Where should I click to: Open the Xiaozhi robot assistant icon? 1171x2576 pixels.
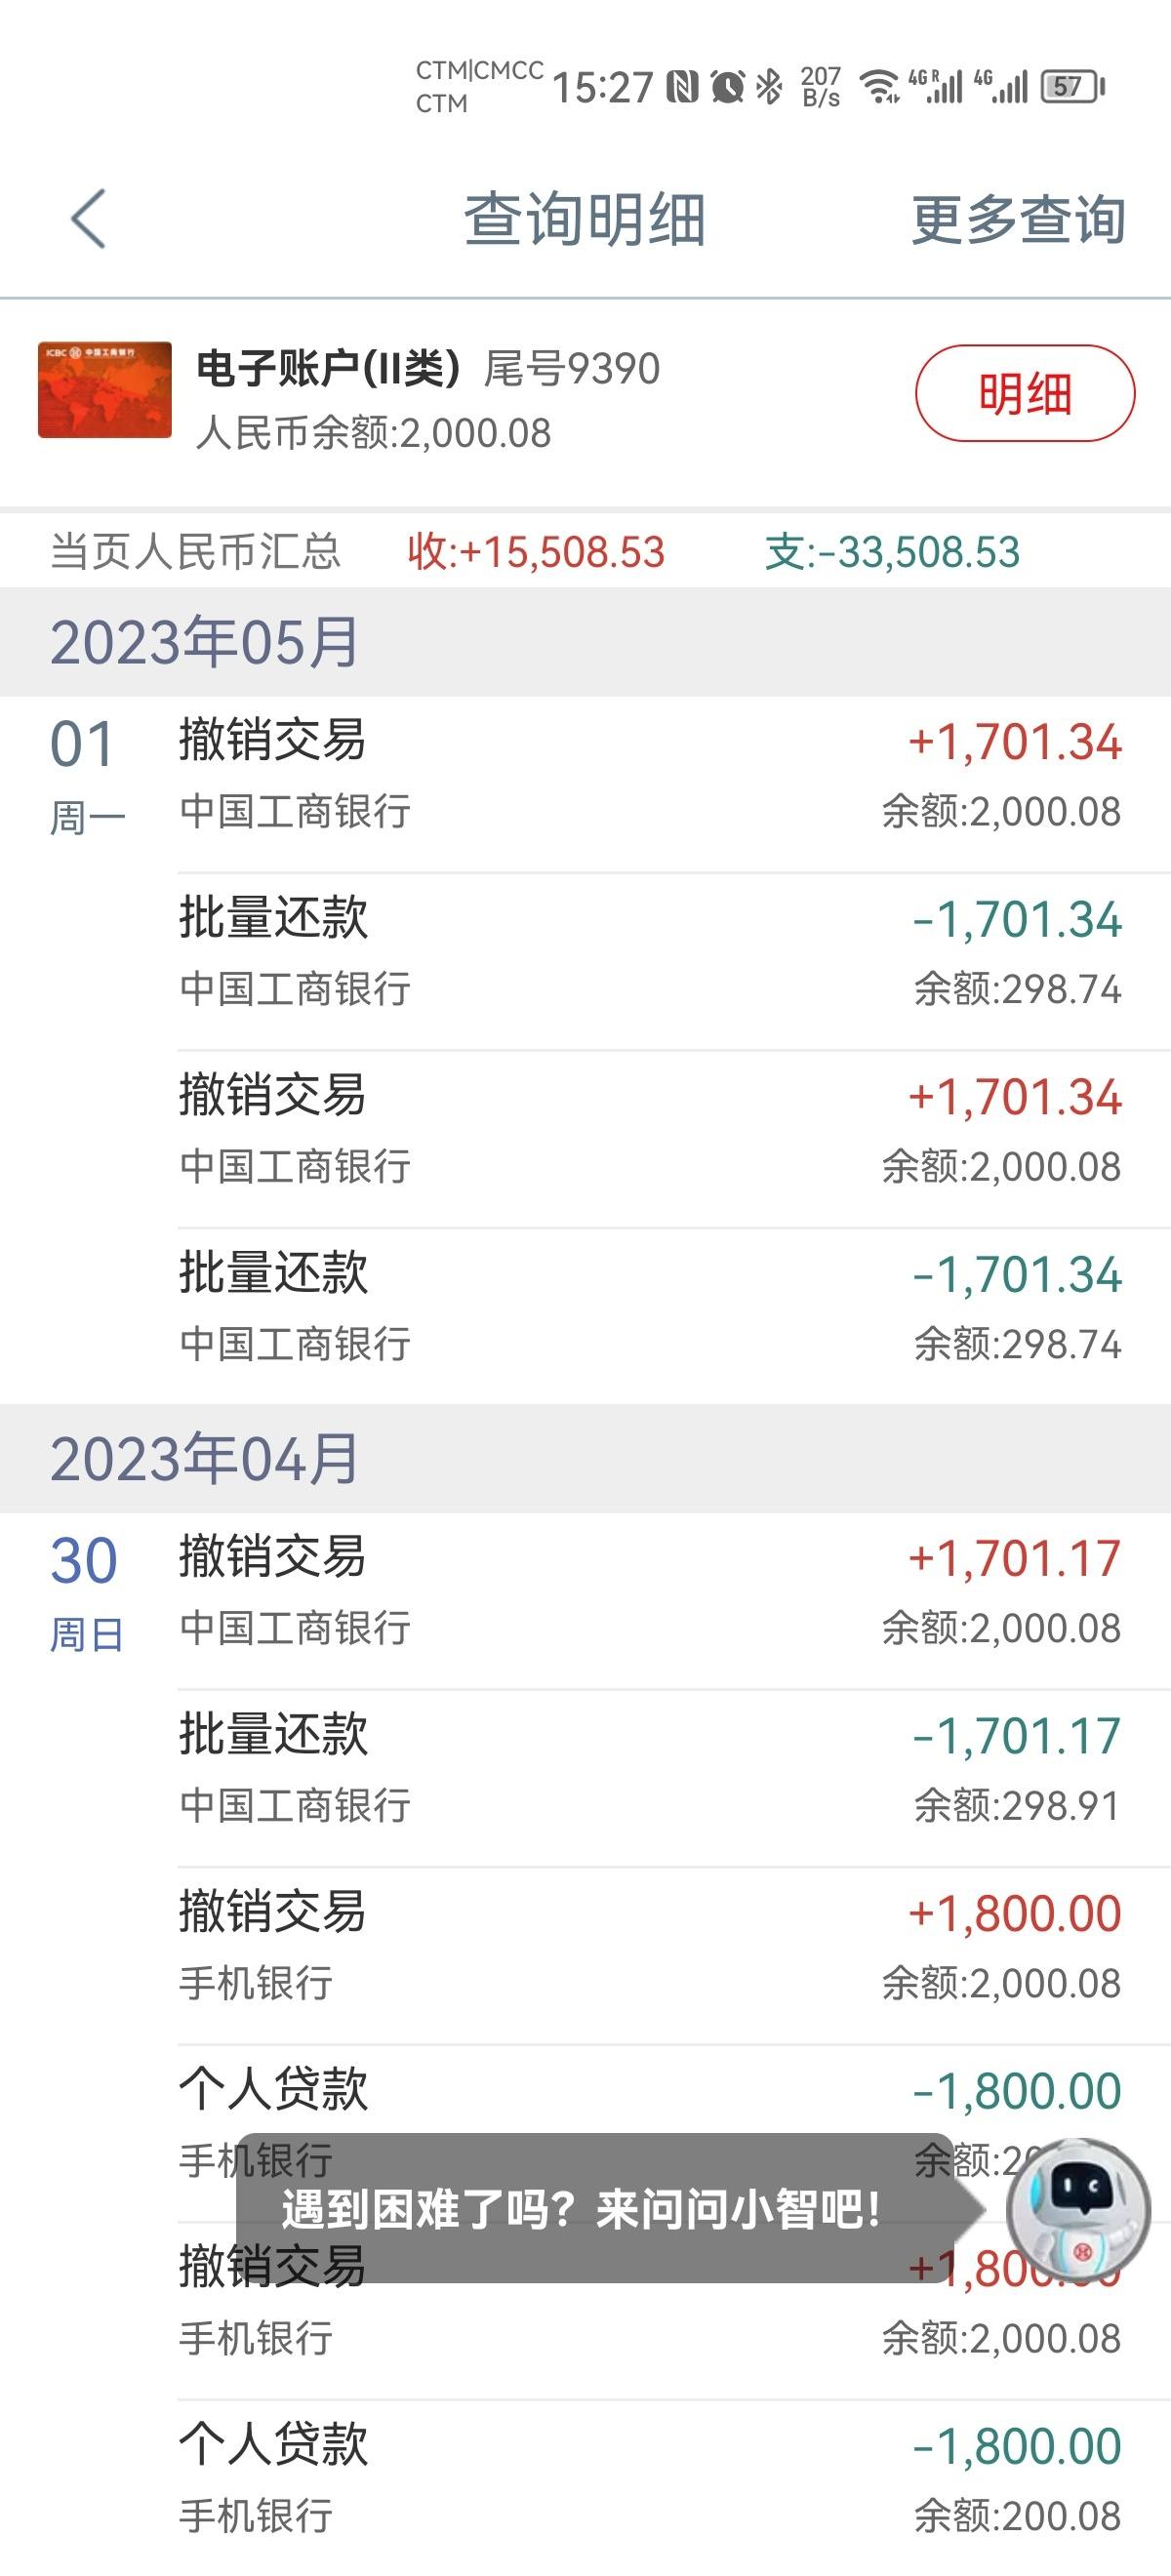click(1078, 2209)
